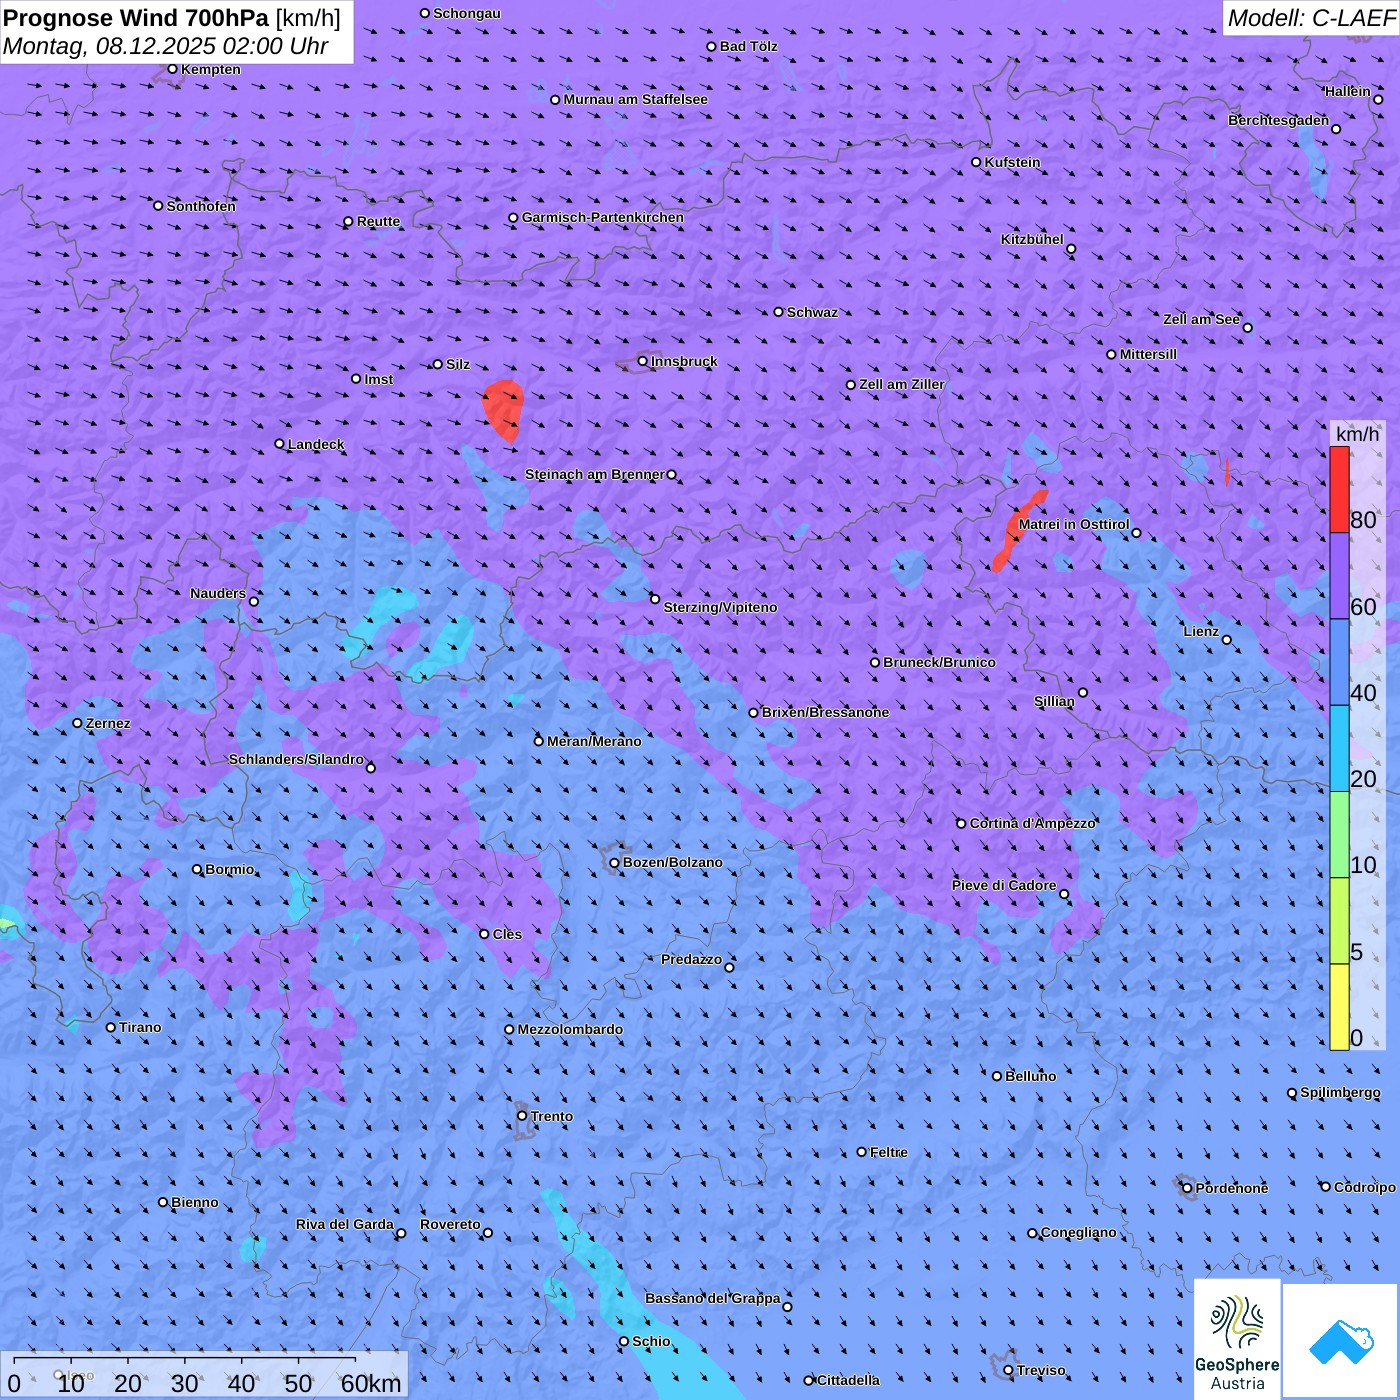This screenshot has height=1400, width=1400.
Task: Click the yellow 0 km/h legend swatch
Action: (x=1339, y=1007)
